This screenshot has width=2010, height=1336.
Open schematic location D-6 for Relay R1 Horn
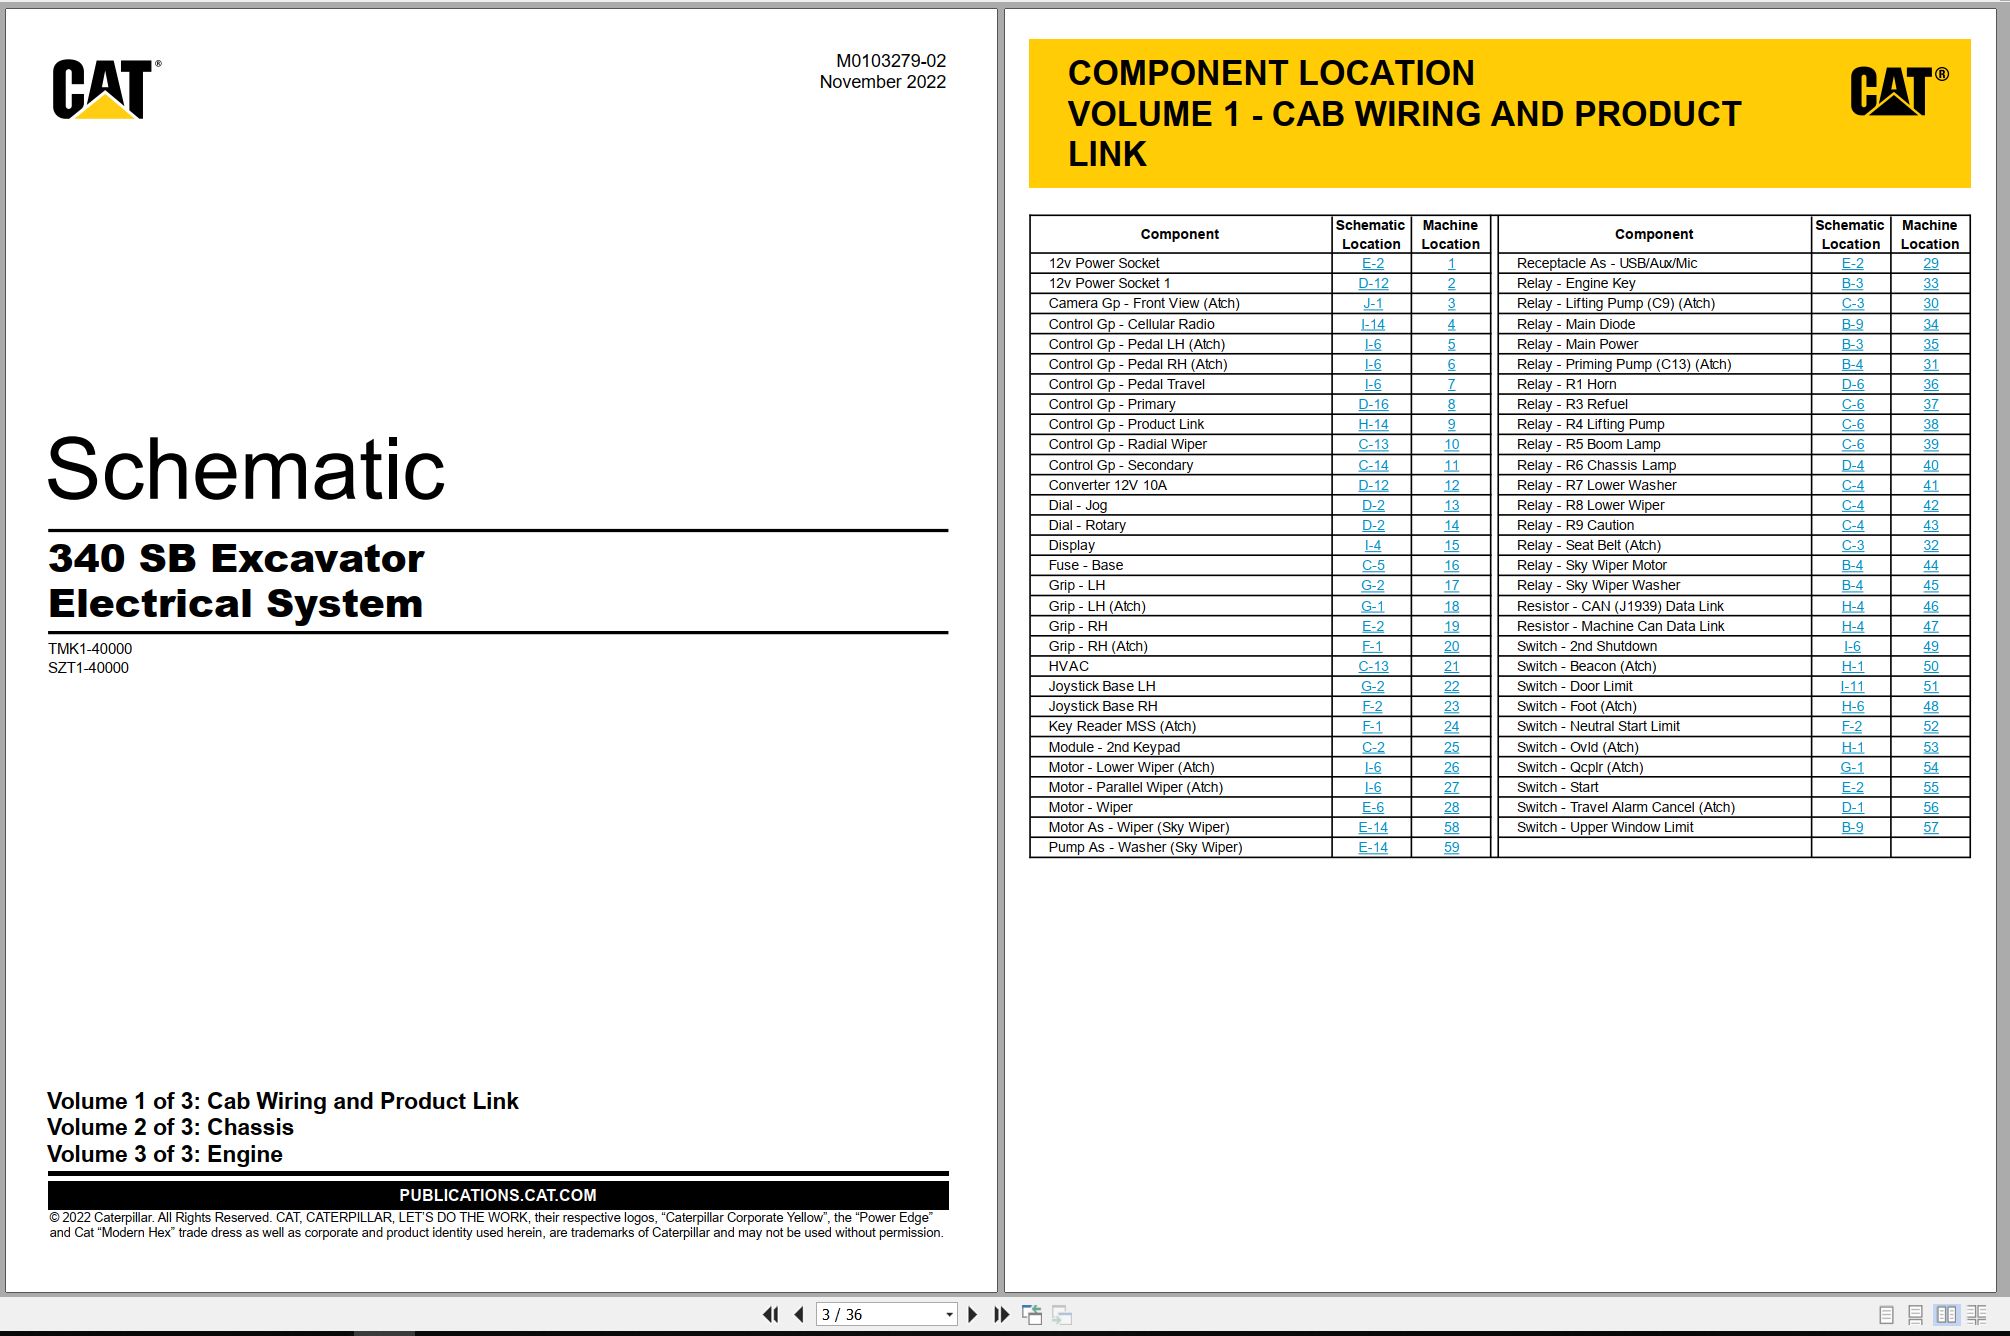(x=1852, y=384)
